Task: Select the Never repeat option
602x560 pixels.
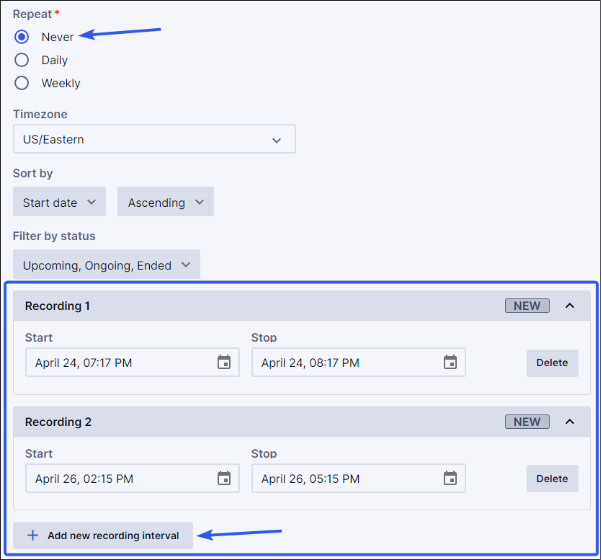Action: pyautogui.click(x=22, y=37)
